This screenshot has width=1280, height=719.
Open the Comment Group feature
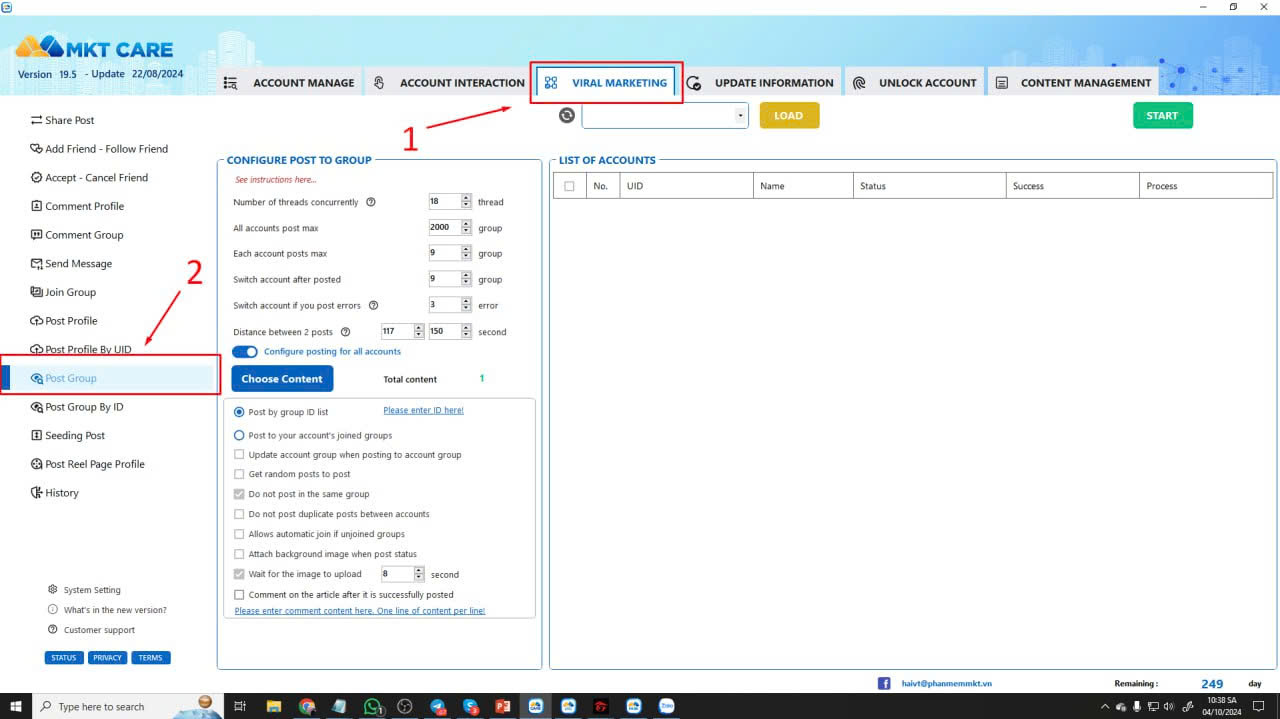click(84, 234)
